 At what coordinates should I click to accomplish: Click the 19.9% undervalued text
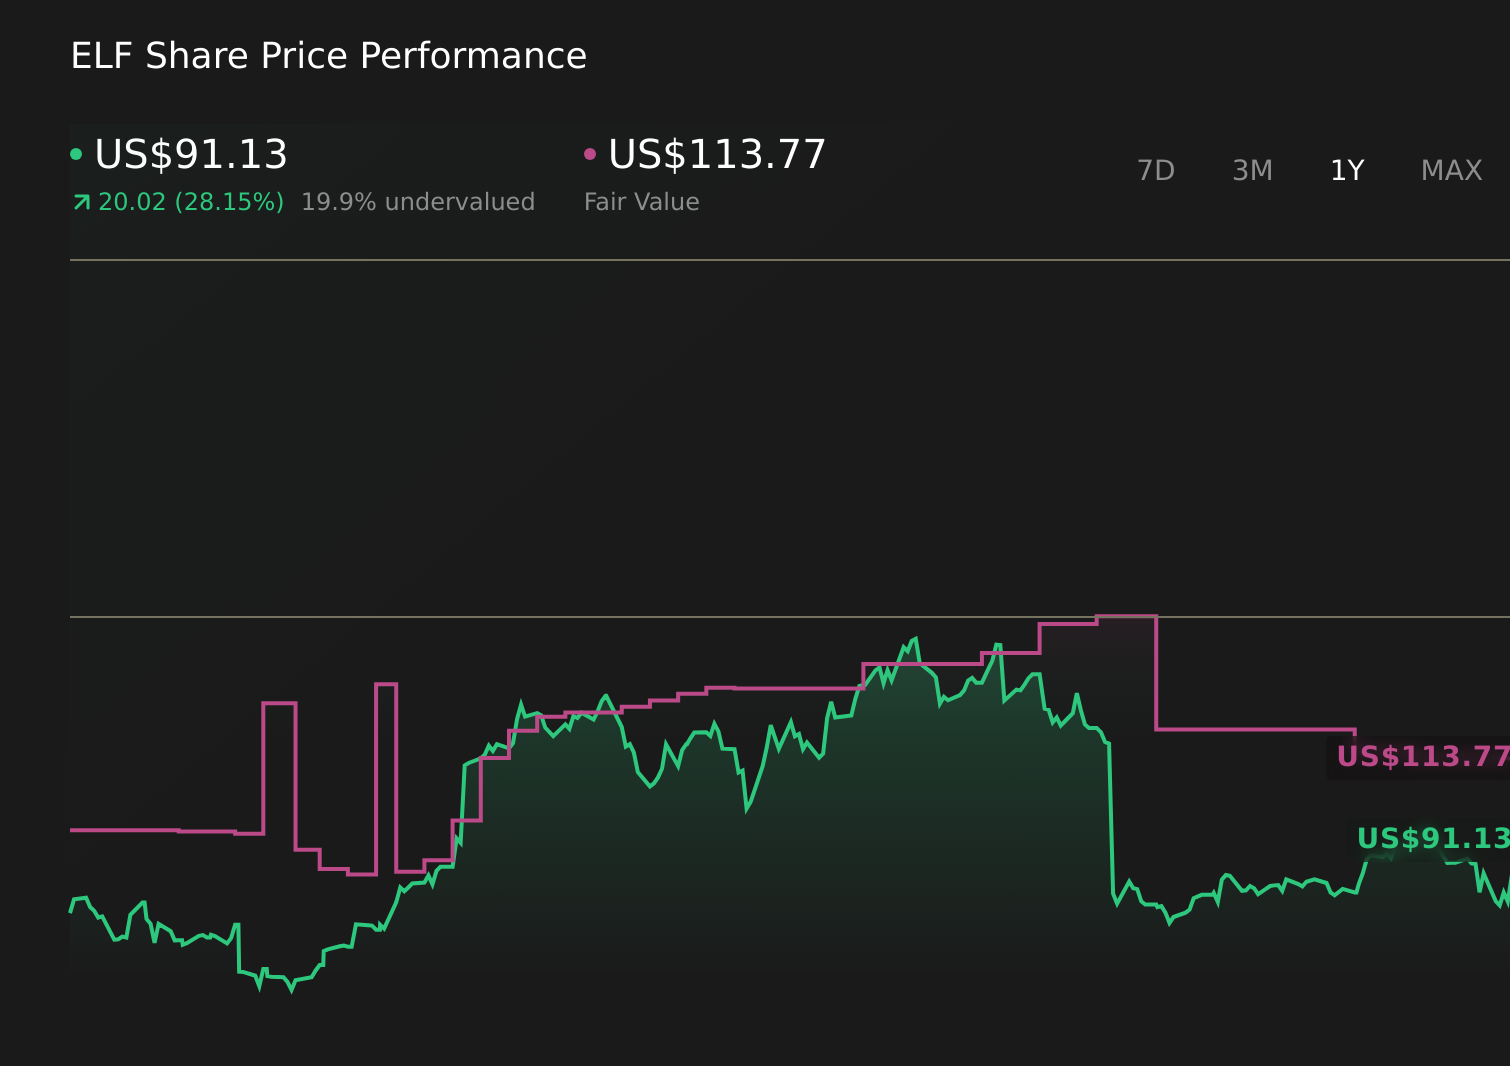[418, 201]
